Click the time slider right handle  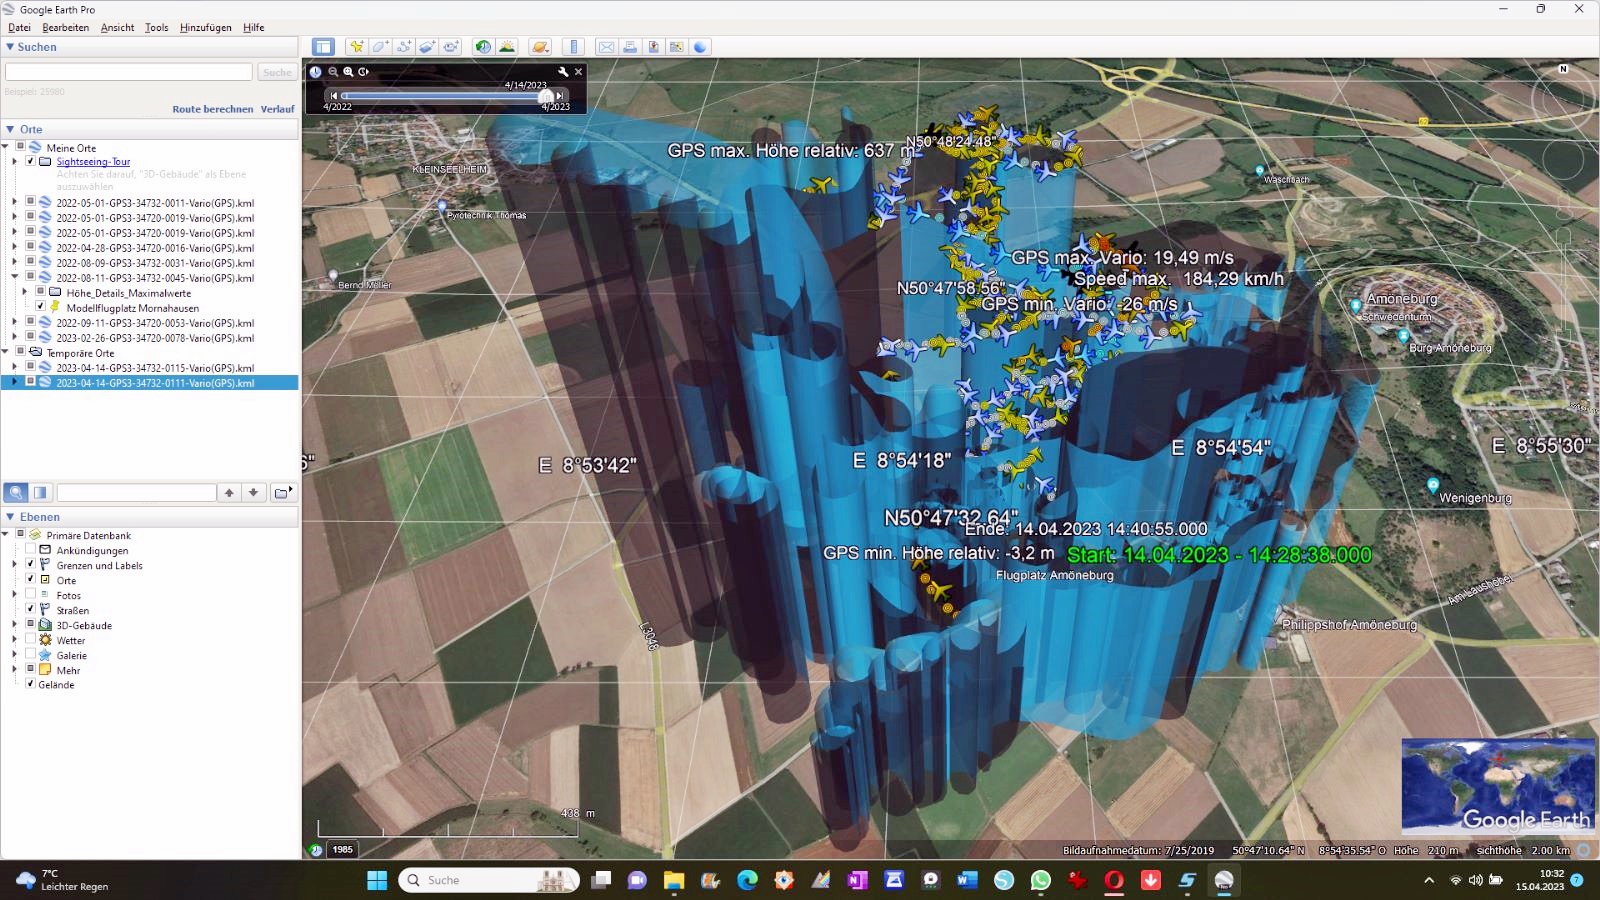pos(546,96)
